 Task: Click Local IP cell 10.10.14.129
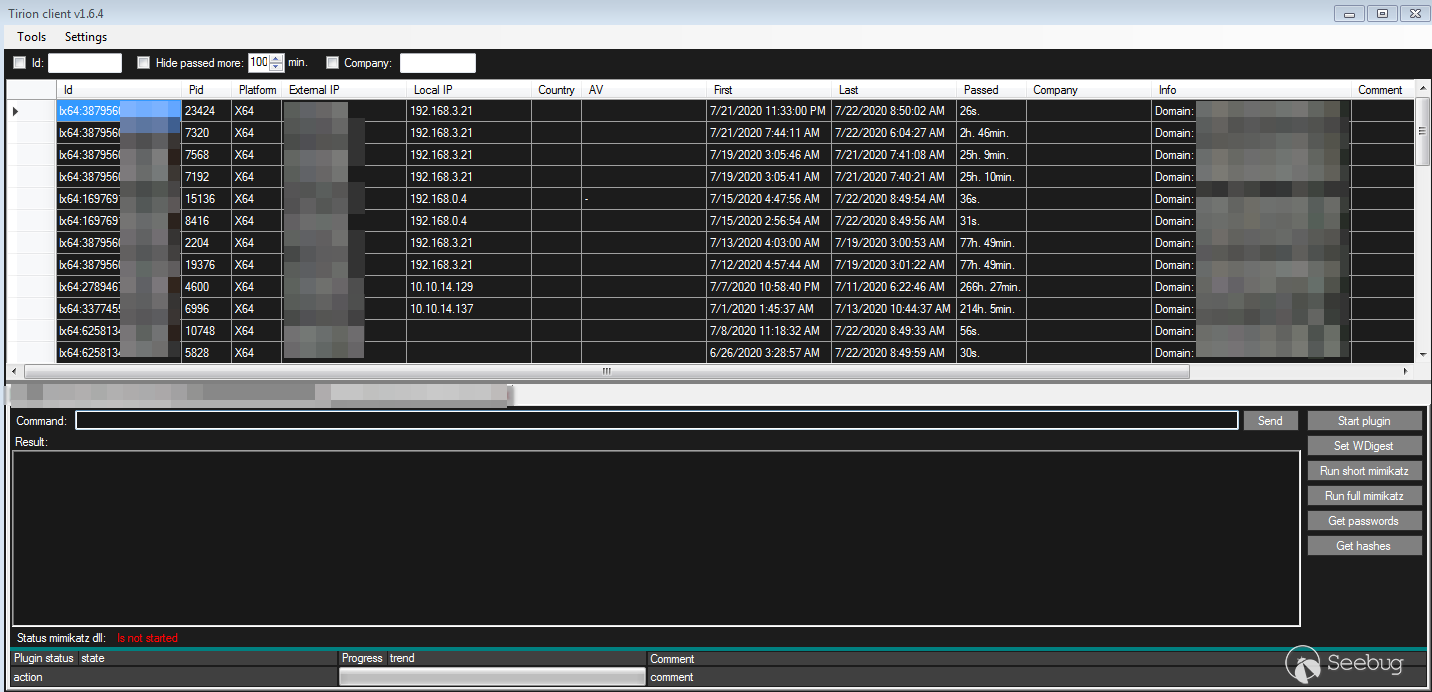(469, 287)
